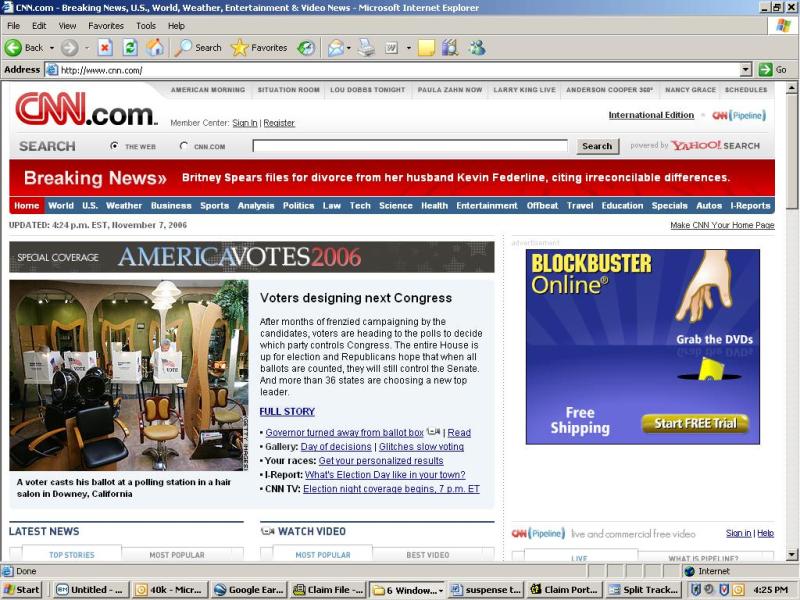Screen dimensions: 800x600
Task: Expand the Forward button history dropdown
Action: pos(87,48)
